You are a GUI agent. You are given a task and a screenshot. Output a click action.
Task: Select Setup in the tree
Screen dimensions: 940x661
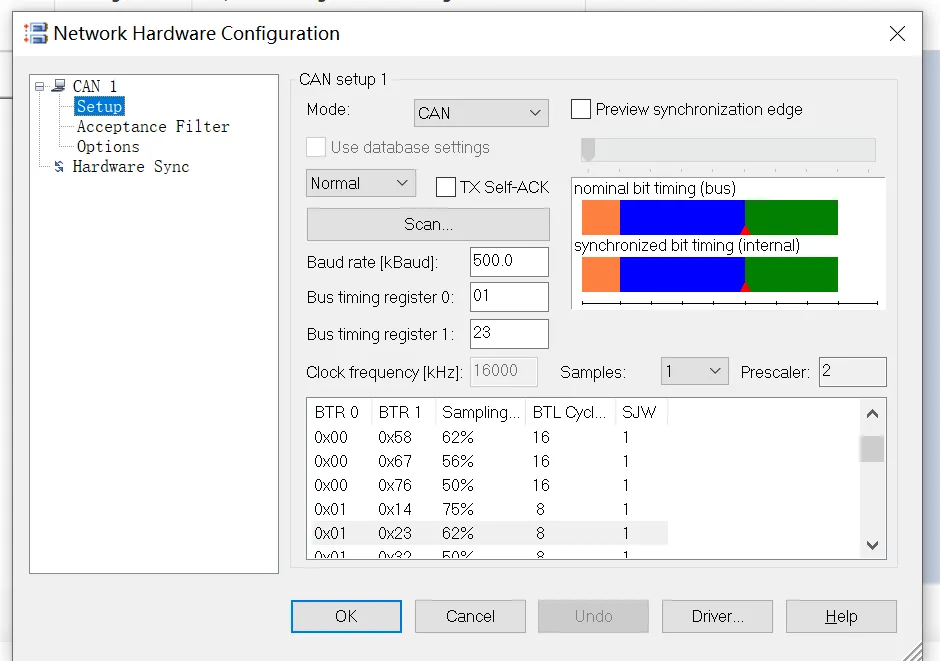pyautogui.click(x=100, y=107)
